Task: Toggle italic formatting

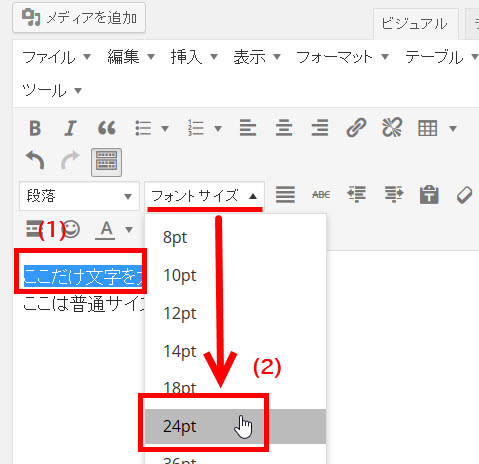Action: pyautogui.click(x=70, y=128)
